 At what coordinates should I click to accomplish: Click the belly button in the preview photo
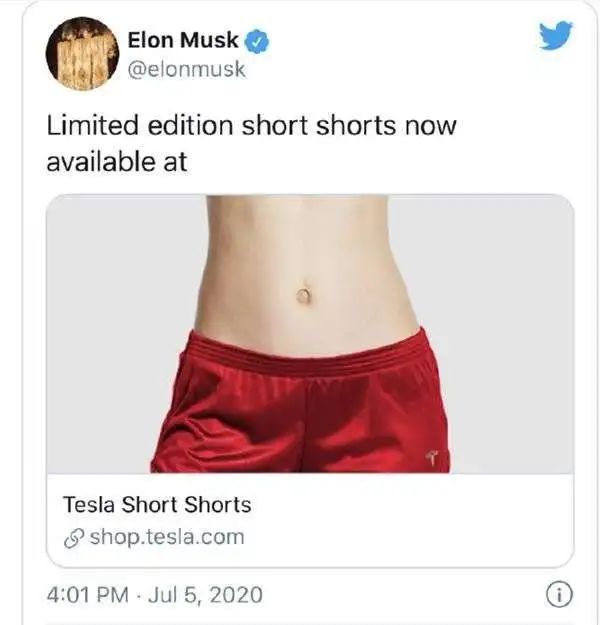[x=303, y=295]
